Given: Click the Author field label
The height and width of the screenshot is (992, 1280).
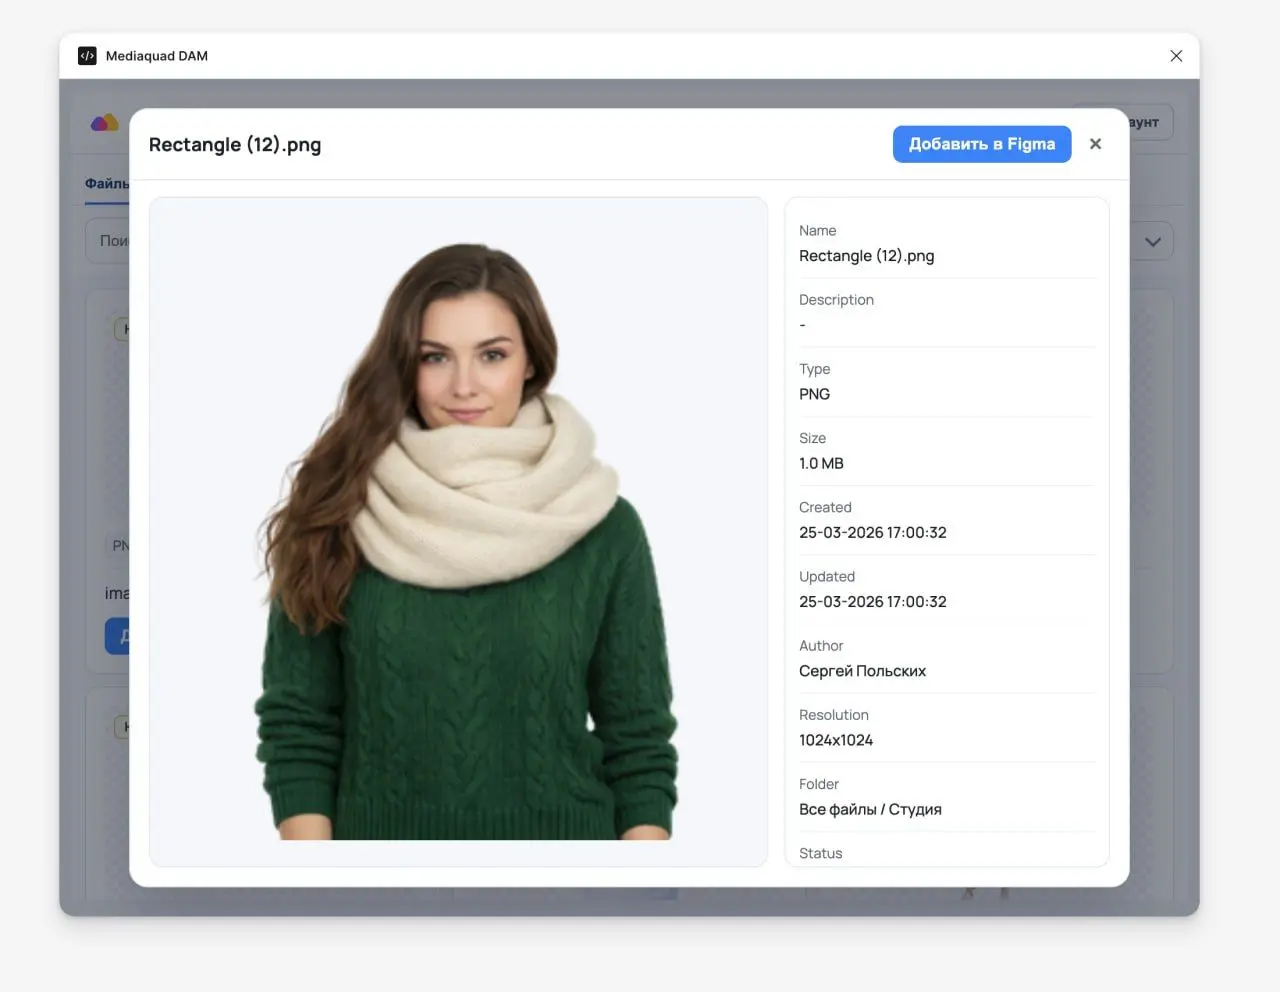Looking at the screenshot, I should [x=822, y=646].
